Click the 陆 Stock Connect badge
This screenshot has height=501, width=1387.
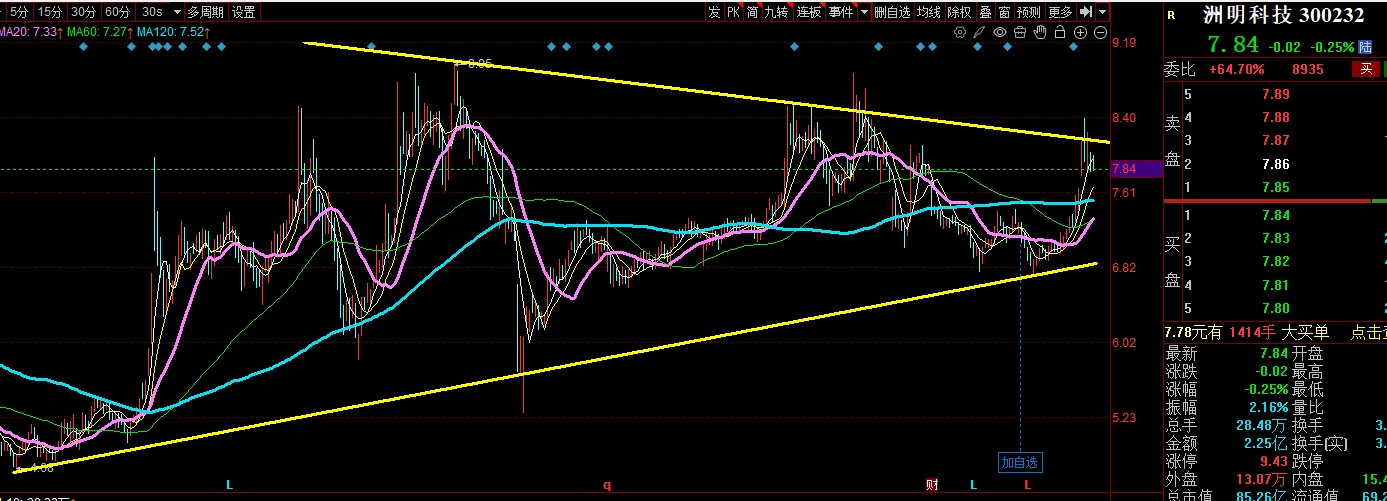[1364, 46]
